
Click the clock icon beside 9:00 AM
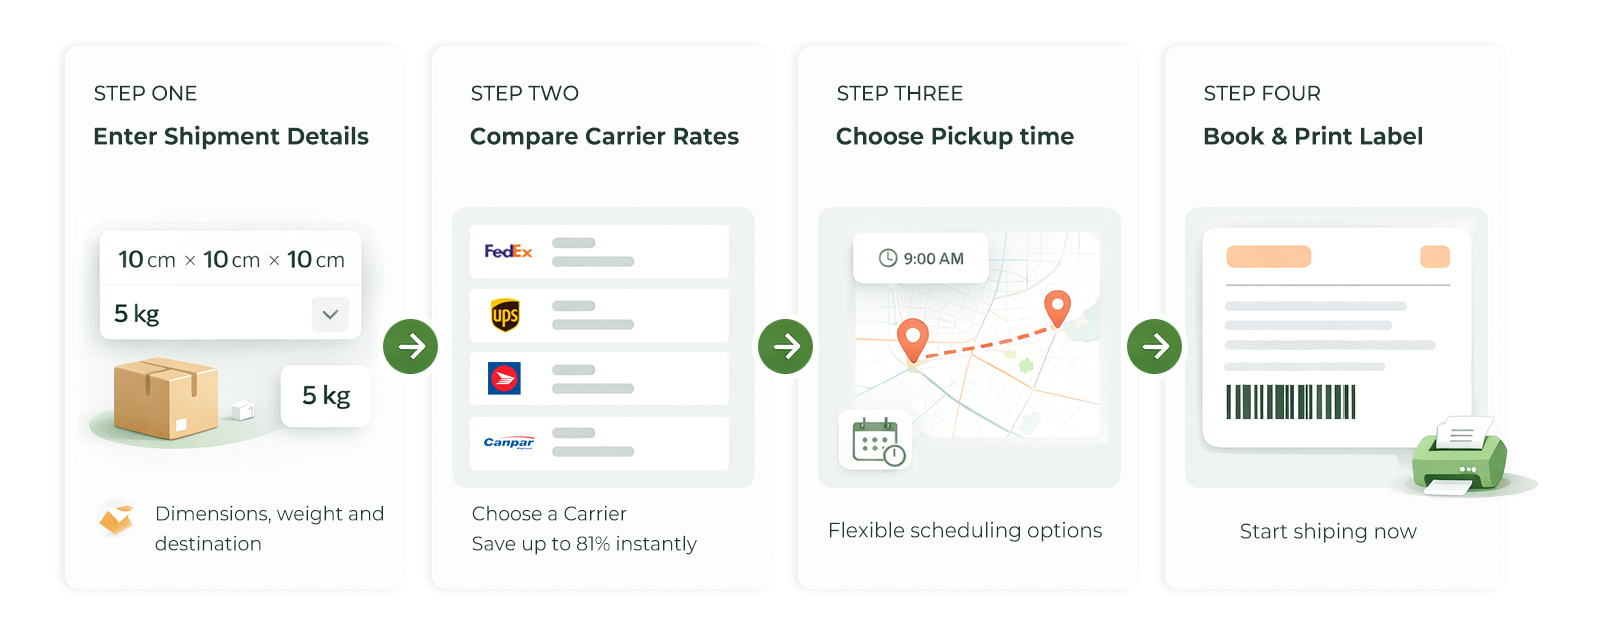887,258
